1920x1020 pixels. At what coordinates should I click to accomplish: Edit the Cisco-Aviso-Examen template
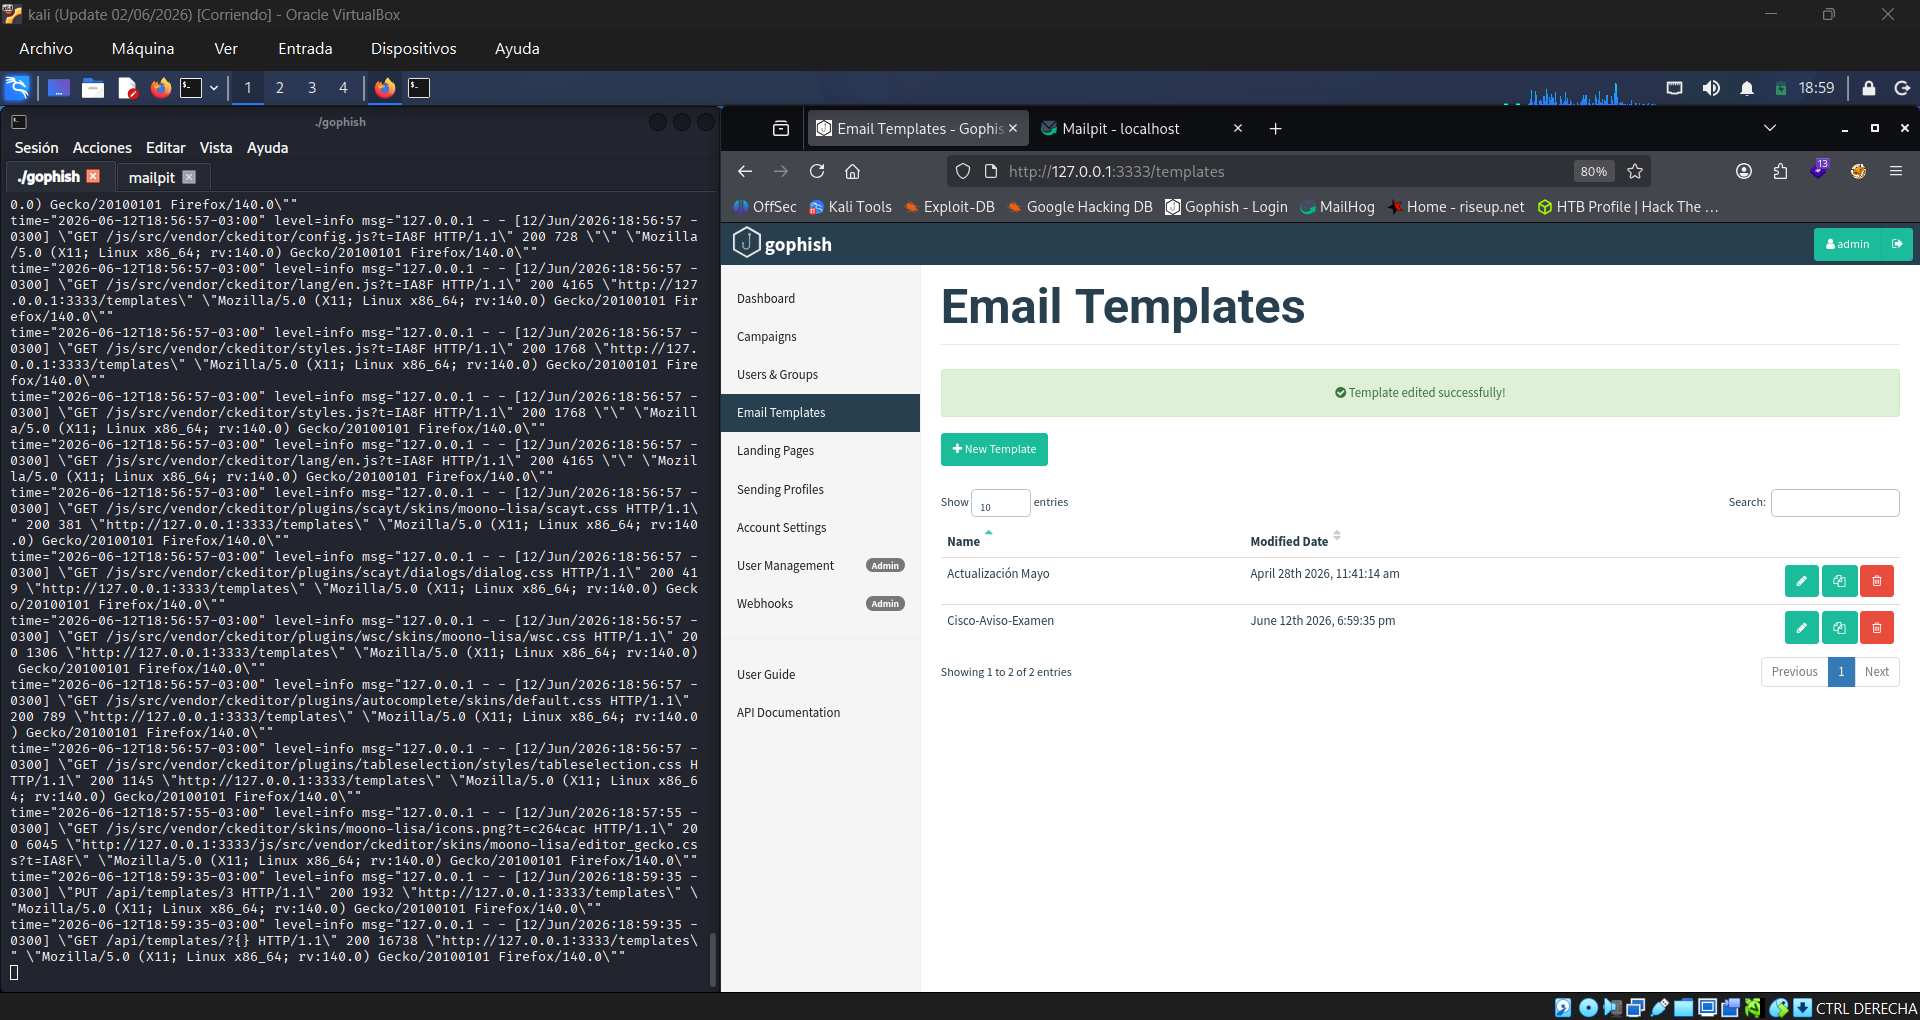click(1801, 628)
